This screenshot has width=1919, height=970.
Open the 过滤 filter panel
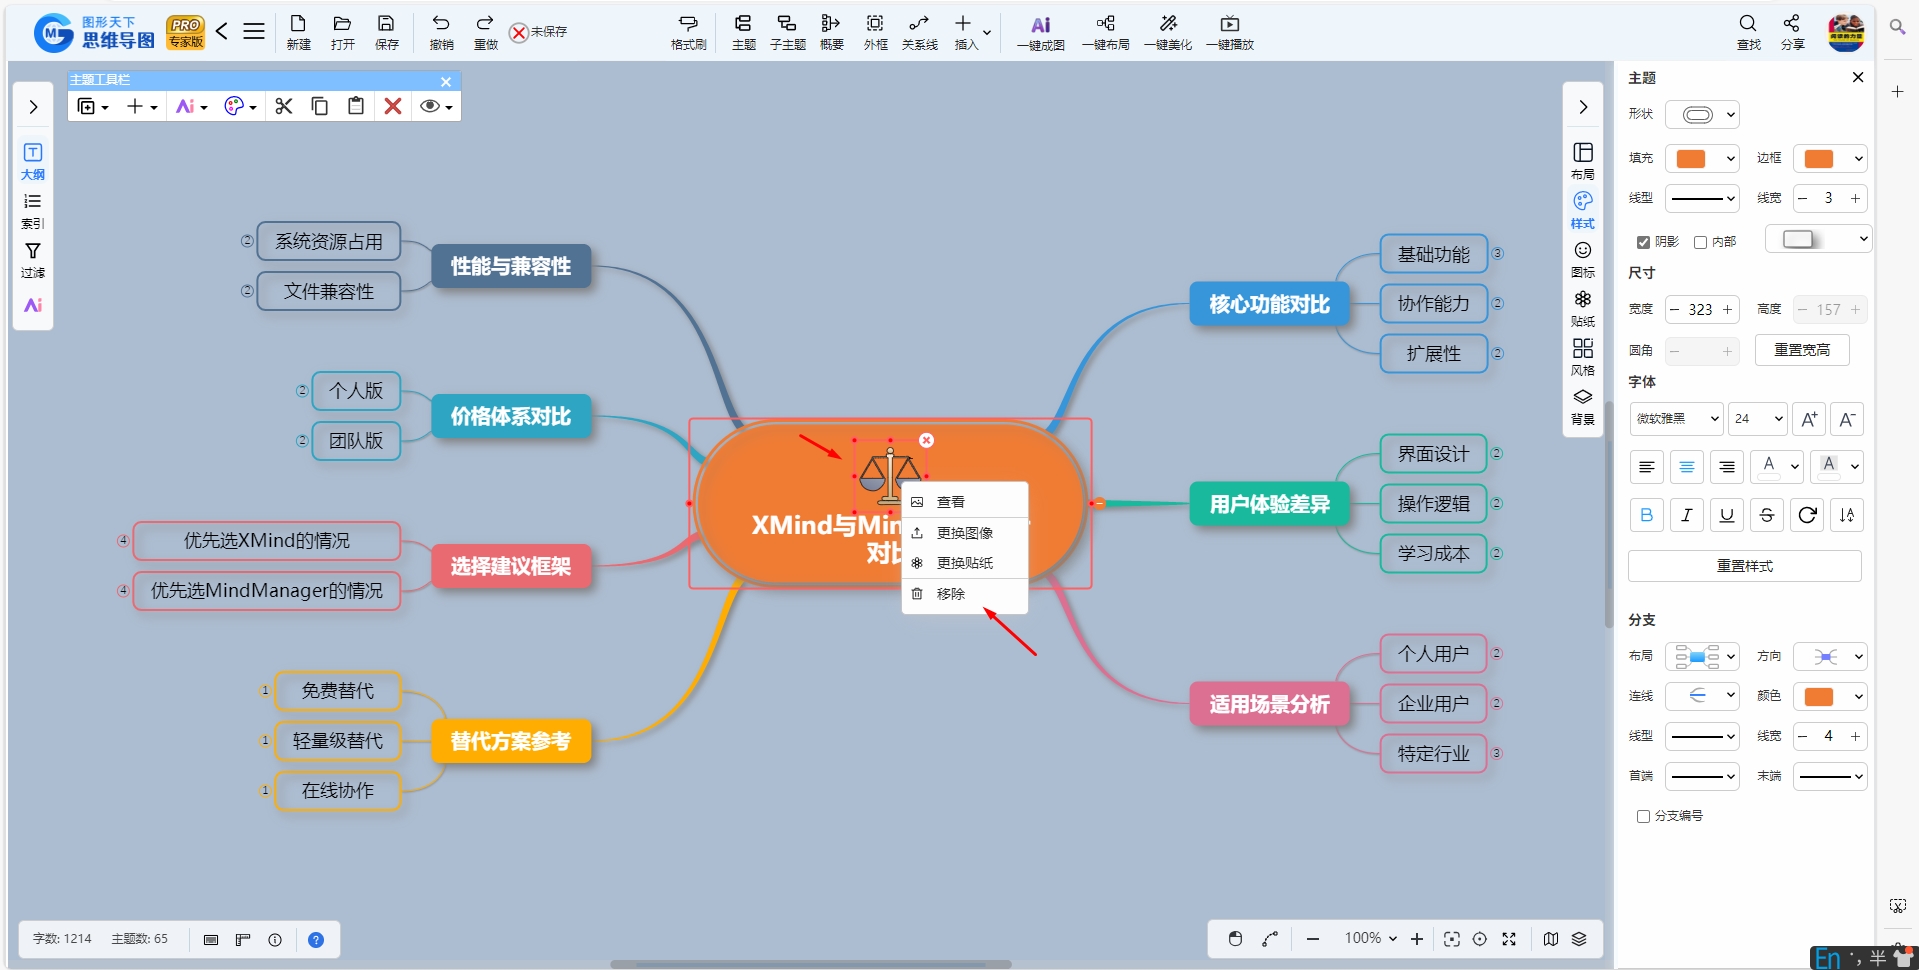[x=33, y=259]
